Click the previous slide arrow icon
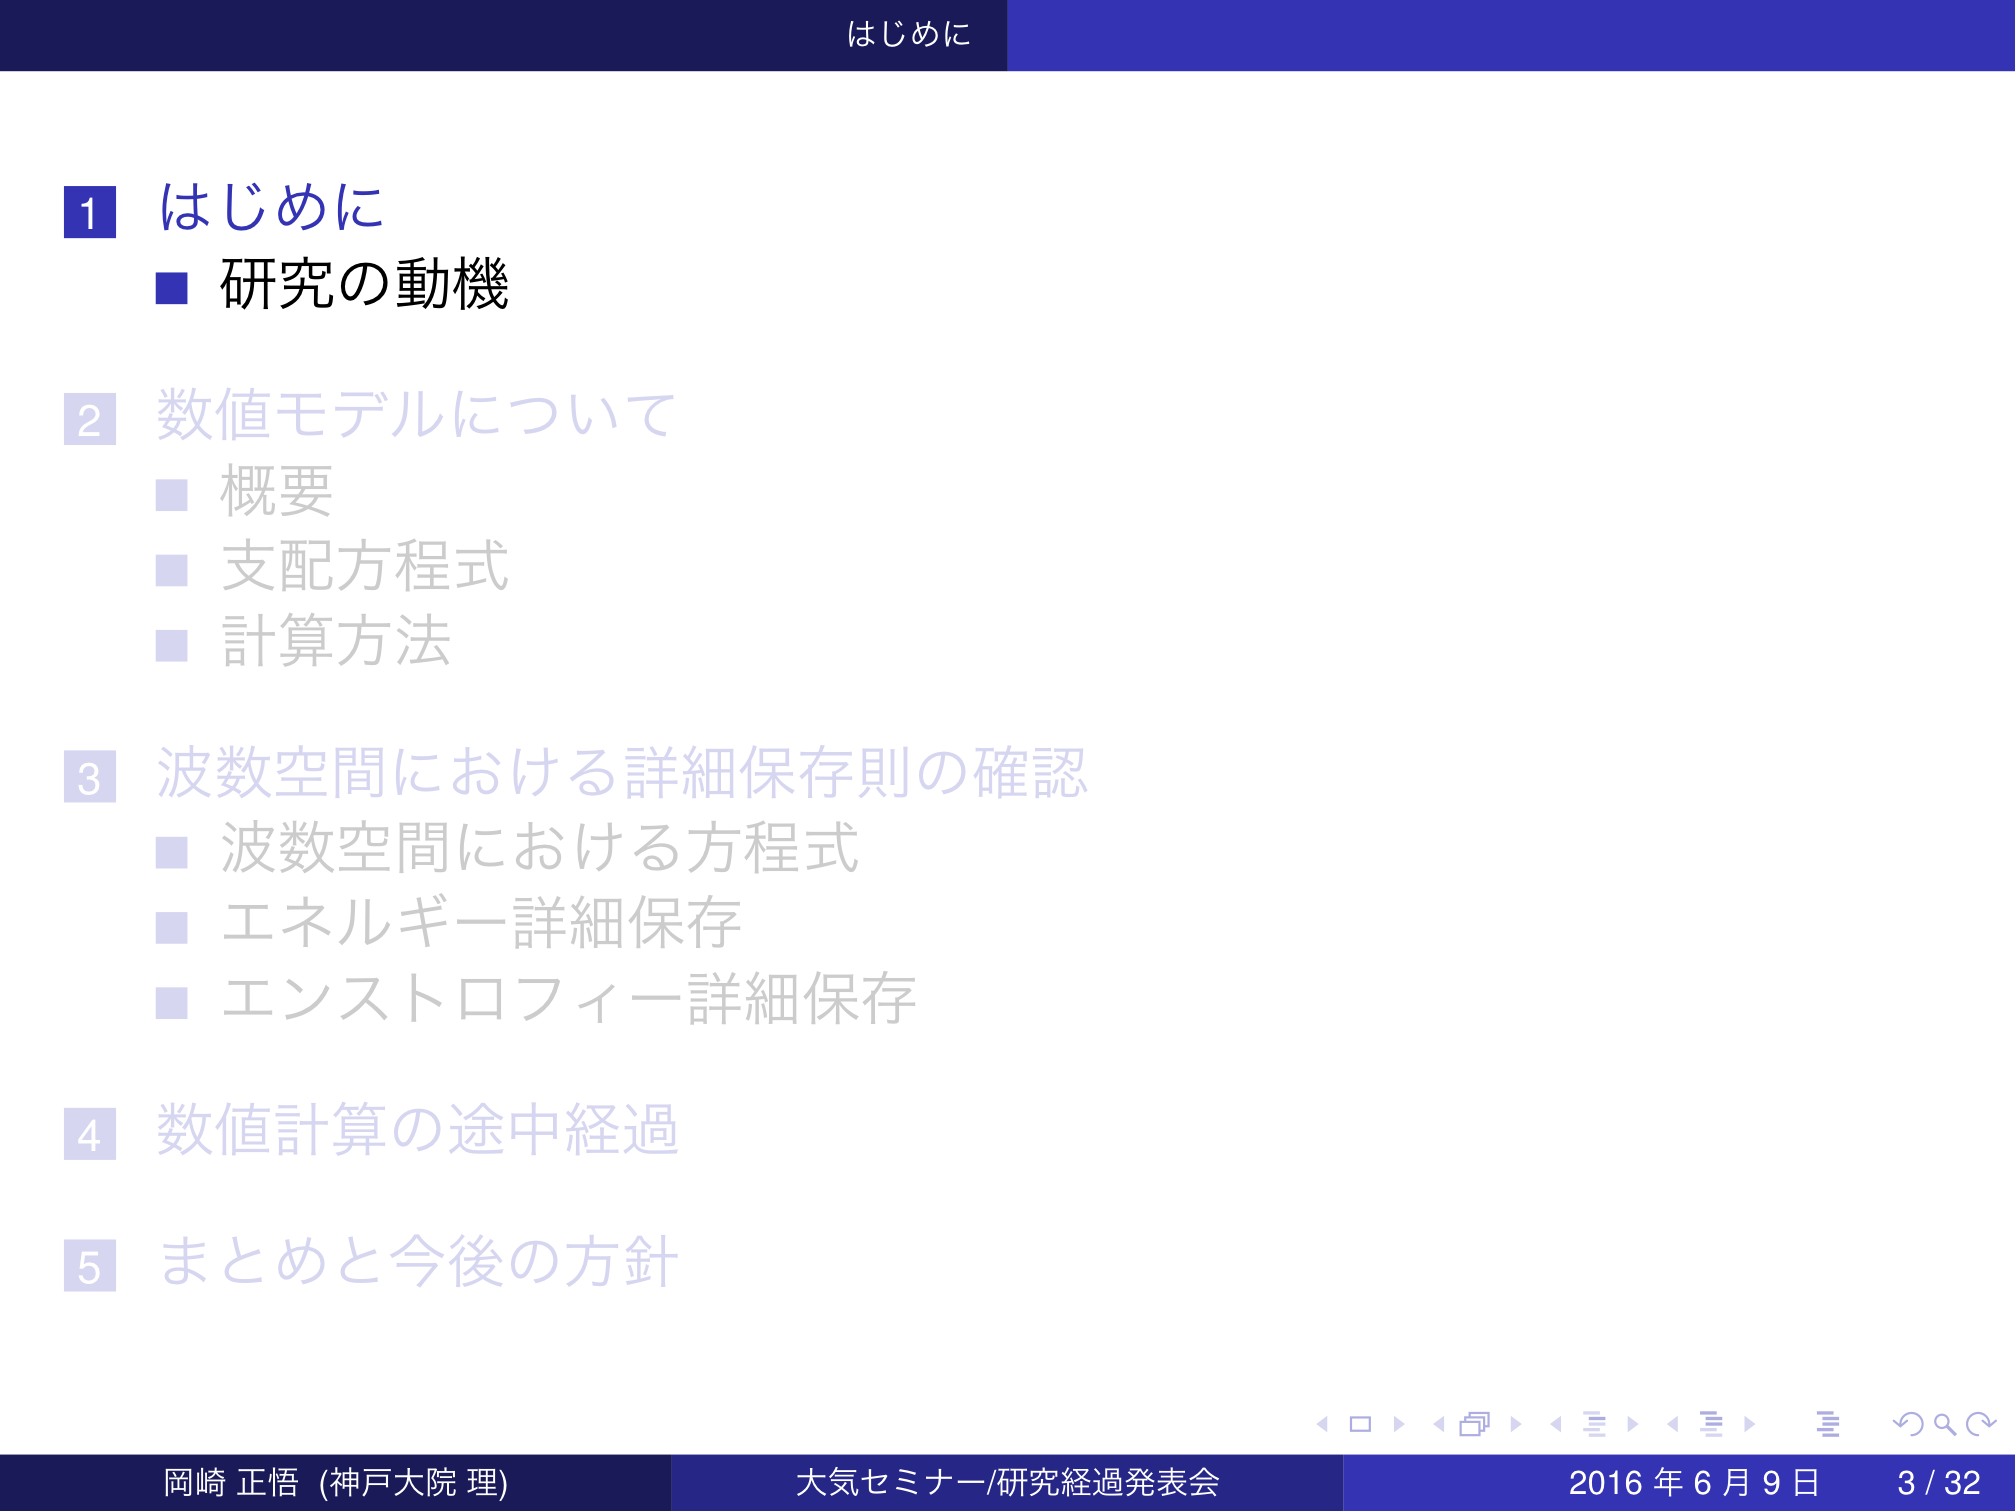The height and width of the screenshot is (1511, 2015). (x=1323, y=1424)
